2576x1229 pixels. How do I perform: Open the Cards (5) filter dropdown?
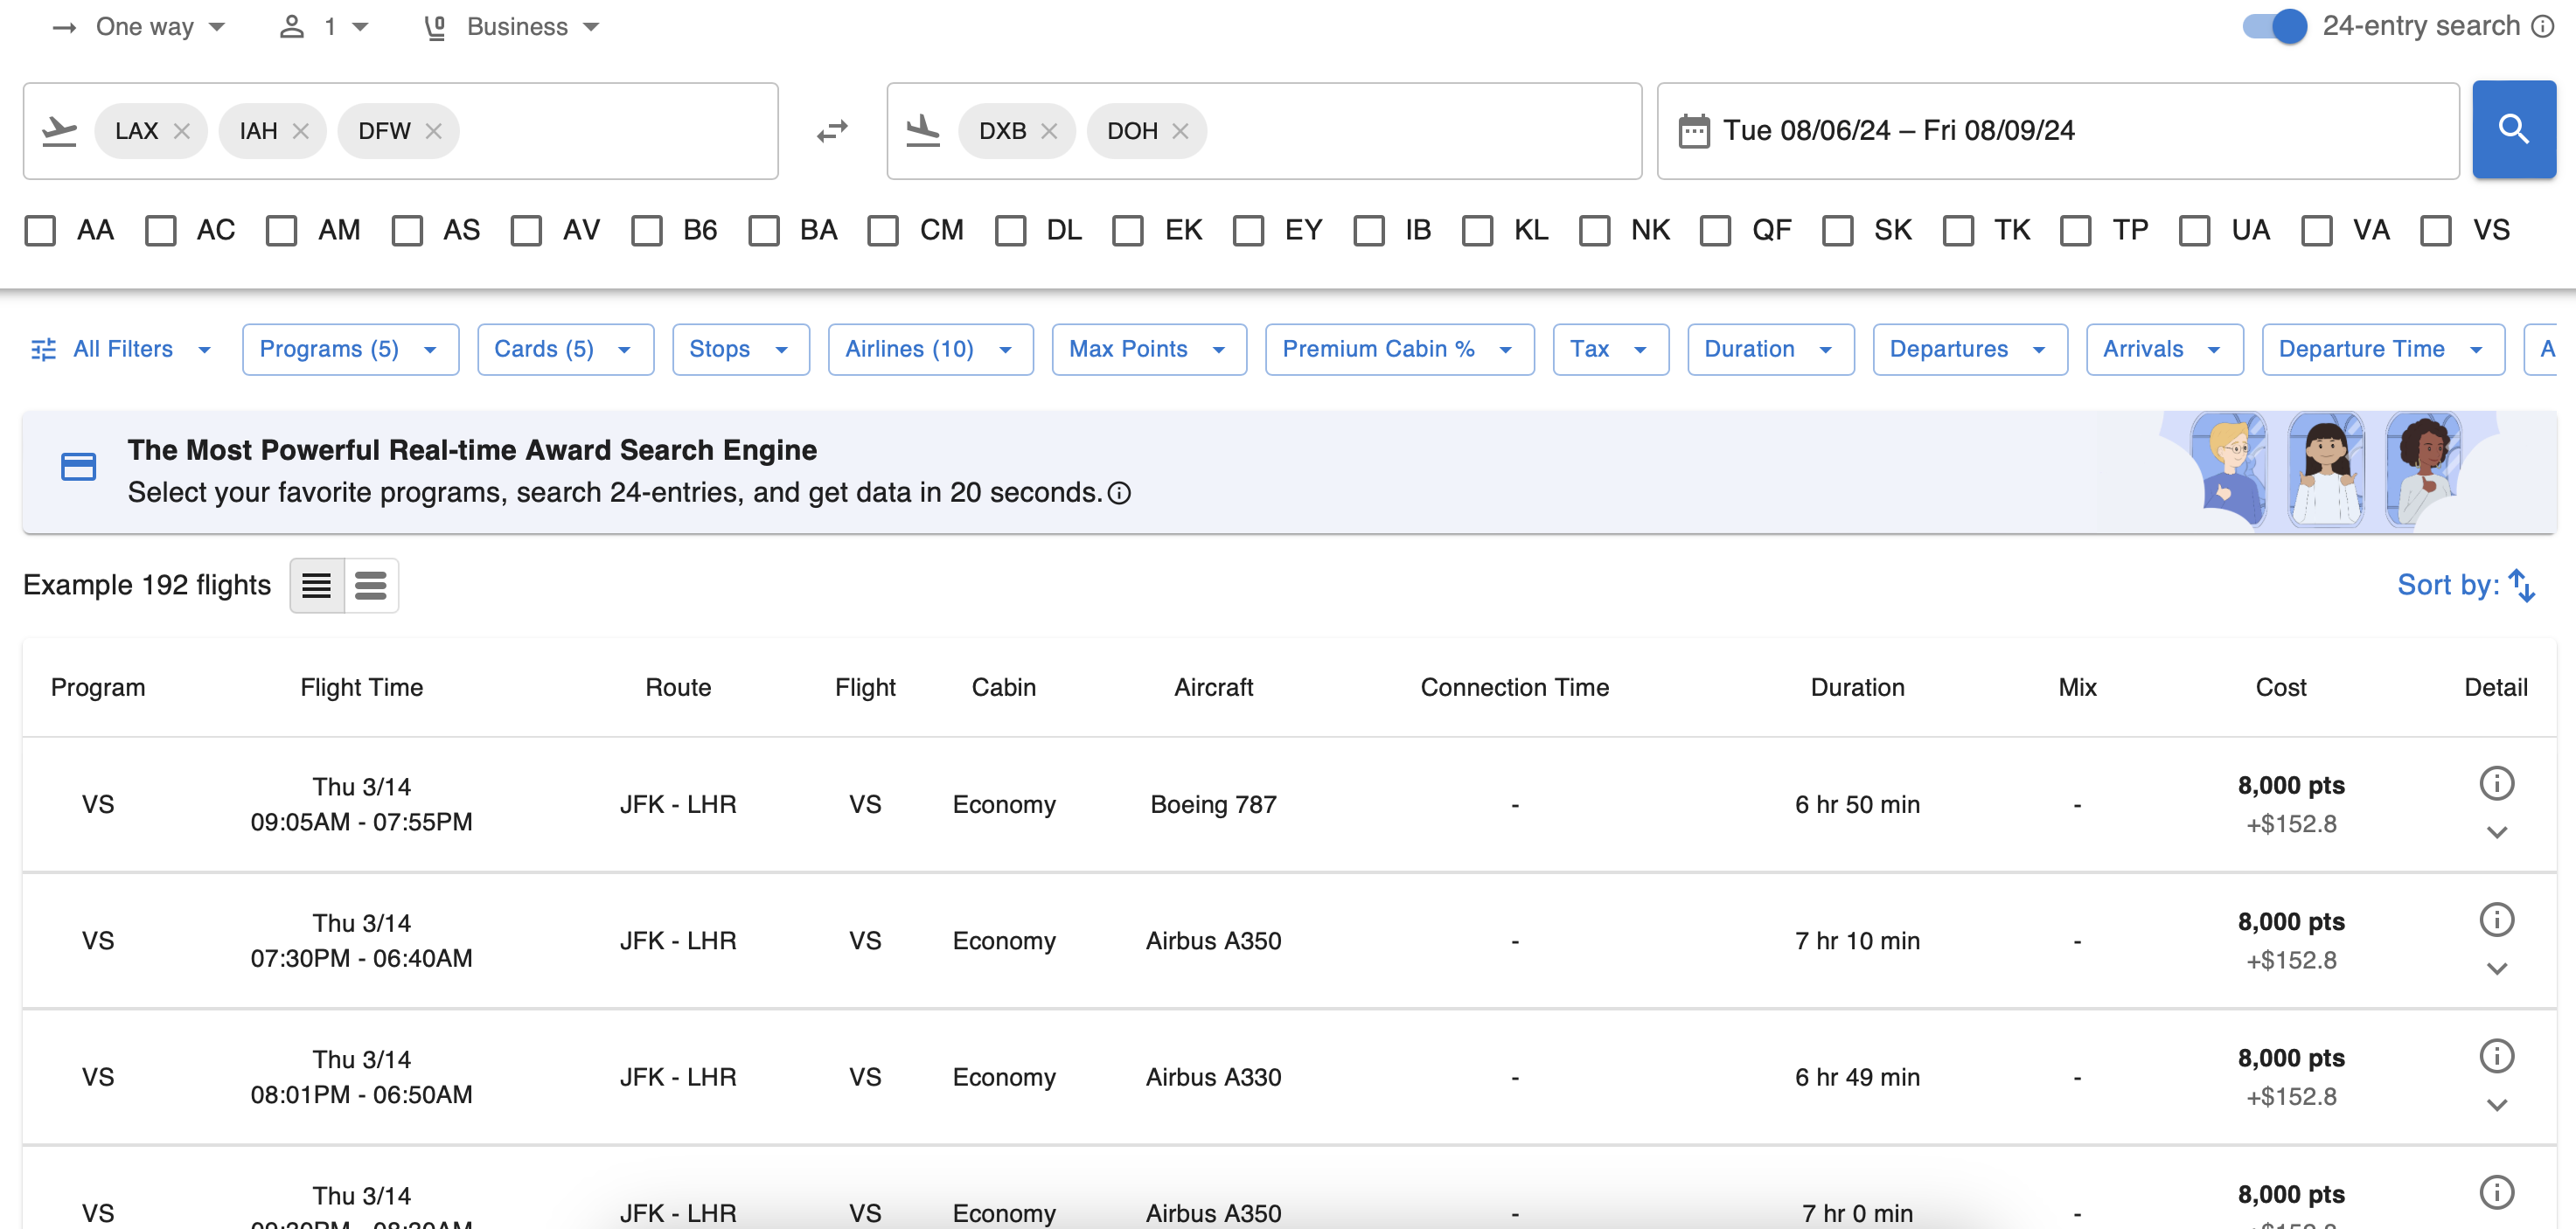(x=565, y=349)
